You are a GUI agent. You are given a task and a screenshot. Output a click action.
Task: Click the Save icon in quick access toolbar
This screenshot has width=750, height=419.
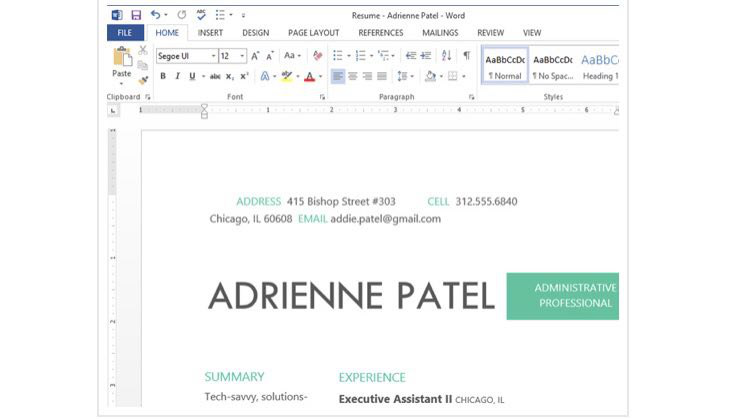(135, 15)
